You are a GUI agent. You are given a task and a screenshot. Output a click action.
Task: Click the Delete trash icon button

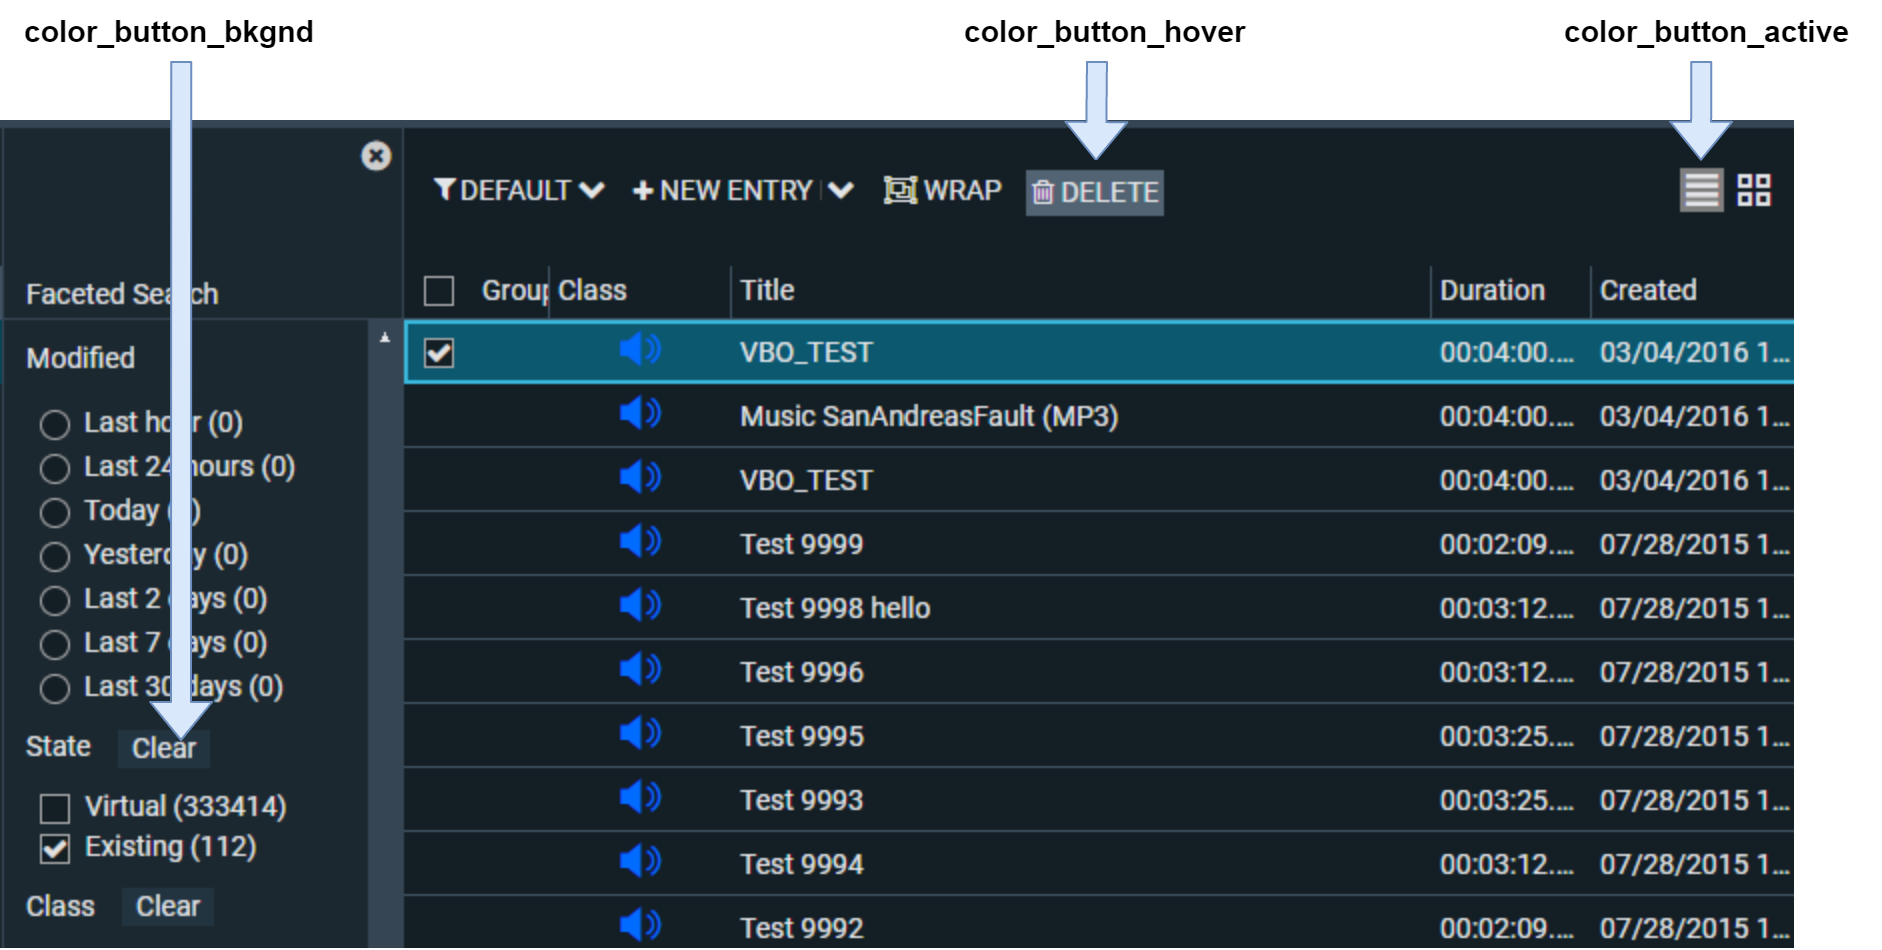[1094, 192]
